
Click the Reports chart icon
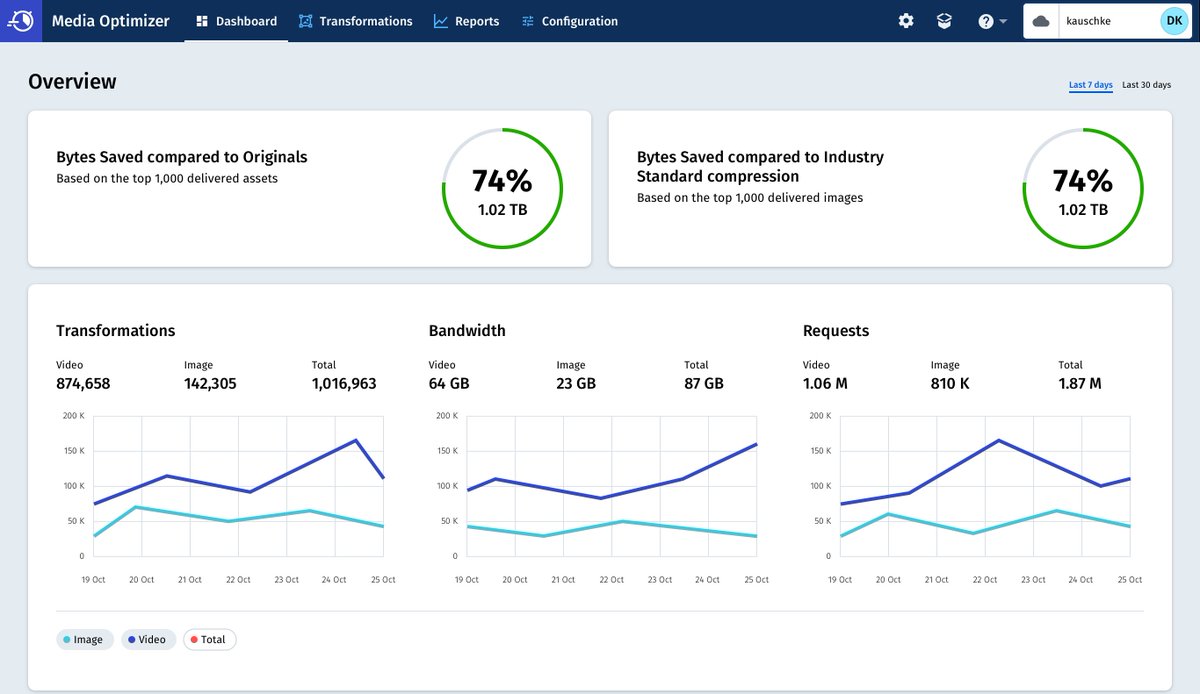[440, 21]
